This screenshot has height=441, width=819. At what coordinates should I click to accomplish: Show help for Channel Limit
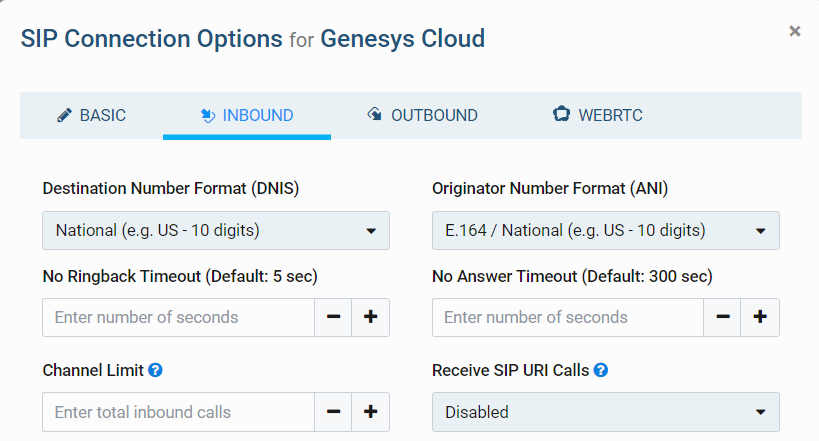click(155, 370)
